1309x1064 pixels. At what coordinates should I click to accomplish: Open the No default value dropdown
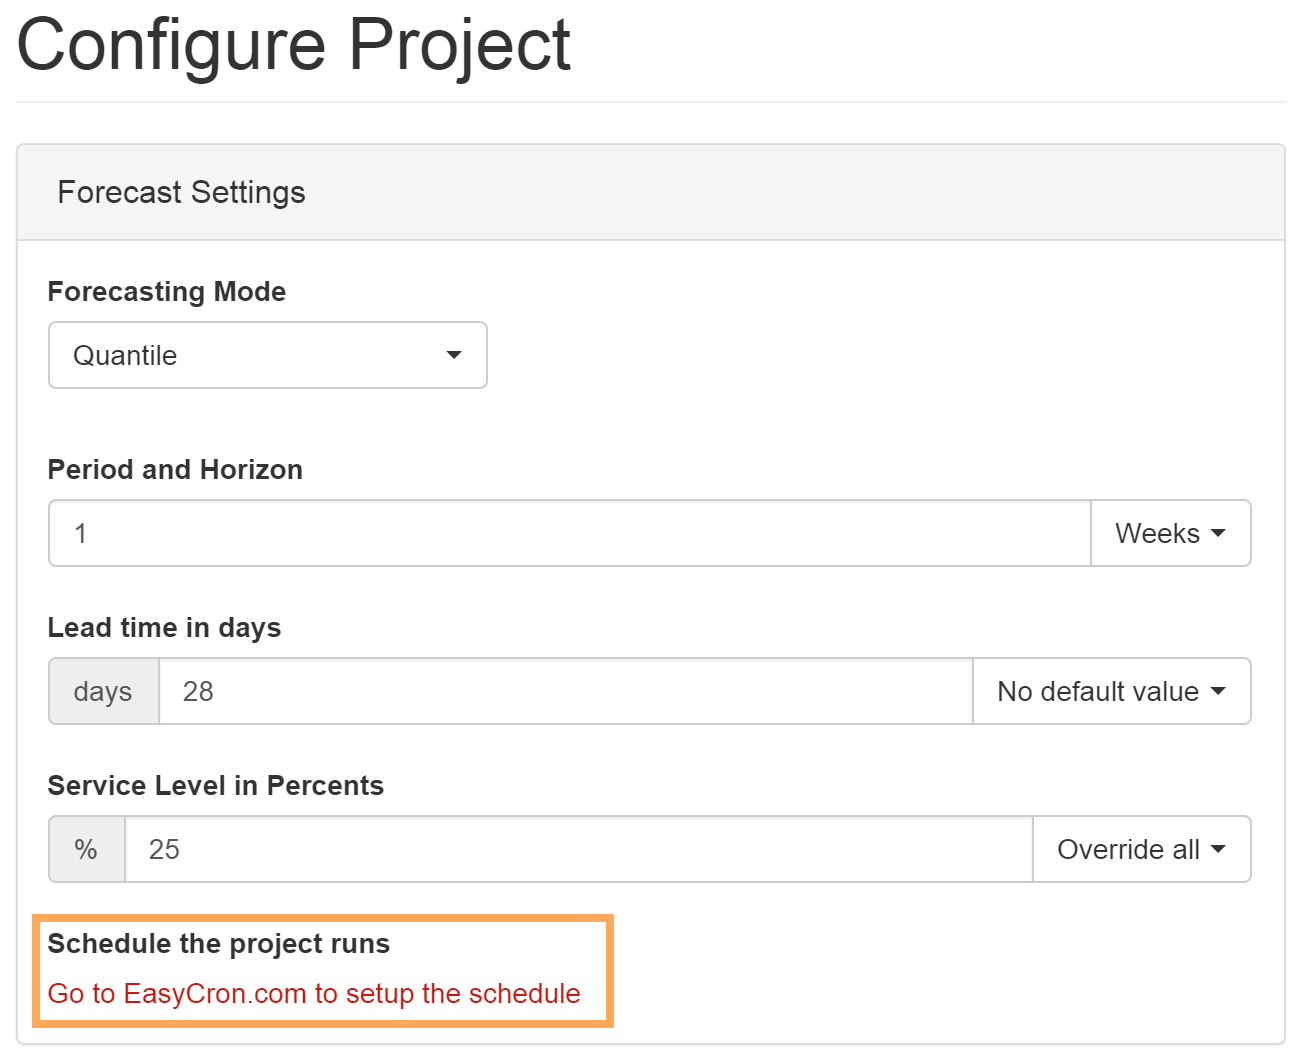1111,691
